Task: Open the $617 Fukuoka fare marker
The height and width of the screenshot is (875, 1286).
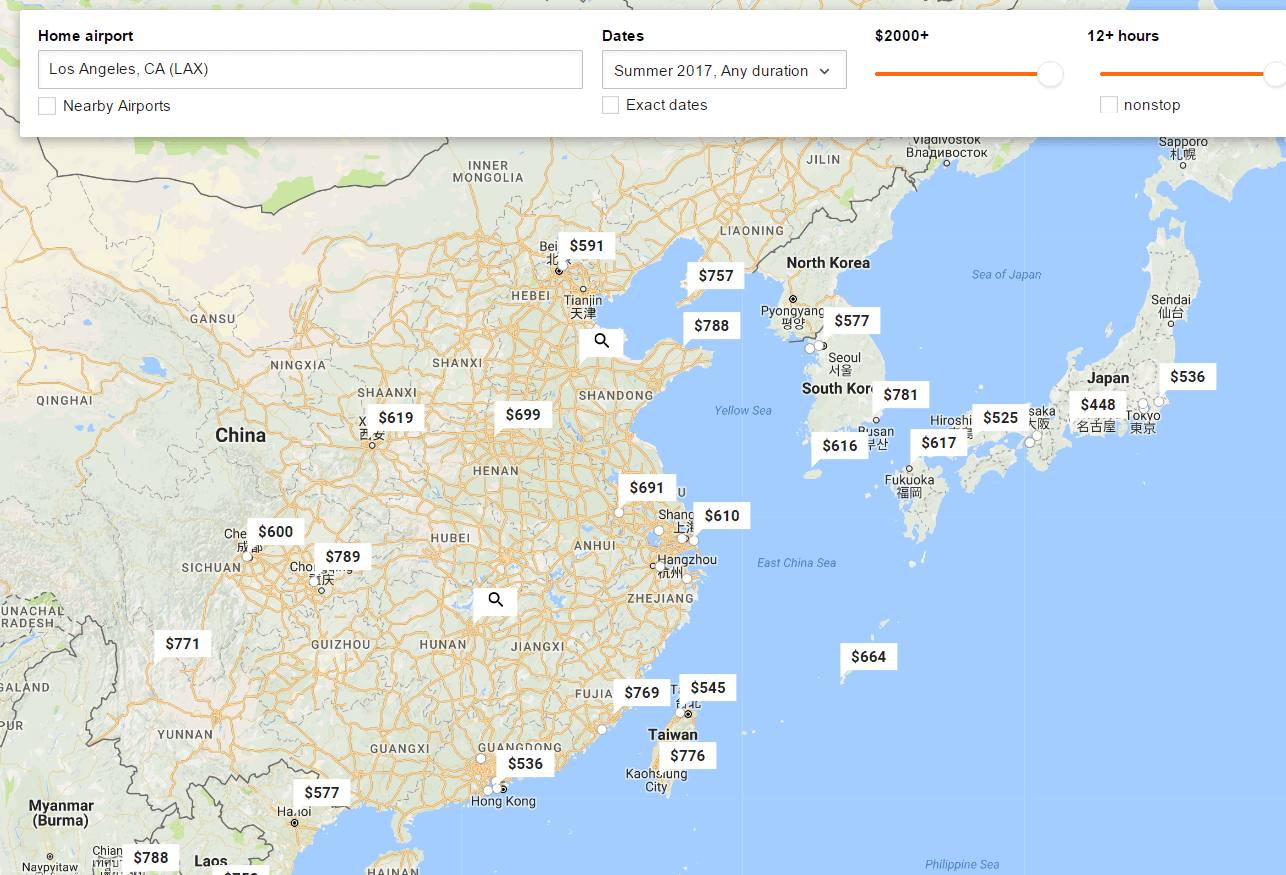Action: [938, 443]
